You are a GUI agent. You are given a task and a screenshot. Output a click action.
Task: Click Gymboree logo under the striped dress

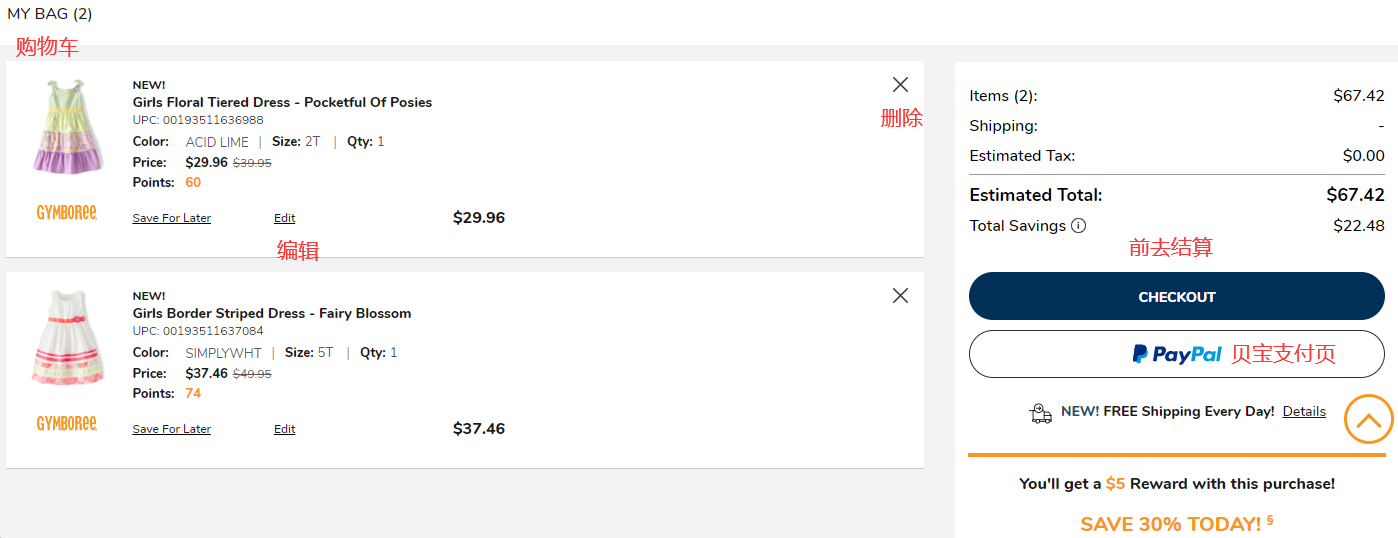coord(67,424)
